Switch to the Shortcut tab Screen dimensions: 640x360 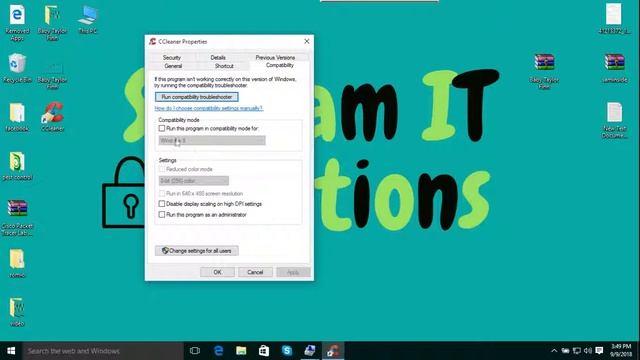(224, 66)
